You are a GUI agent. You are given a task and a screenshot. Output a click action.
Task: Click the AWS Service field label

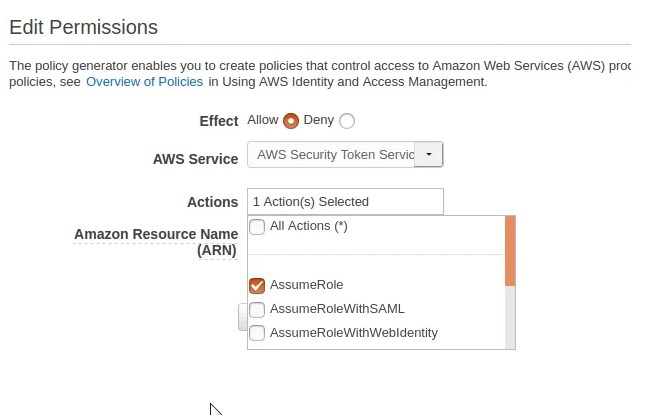(x=195, y=159)
